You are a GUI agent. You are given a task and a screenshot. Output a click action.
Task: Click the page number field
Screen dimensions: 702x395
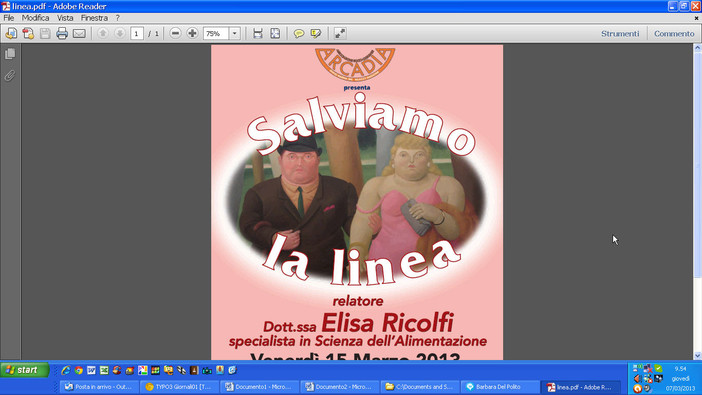tap(137, 34)
